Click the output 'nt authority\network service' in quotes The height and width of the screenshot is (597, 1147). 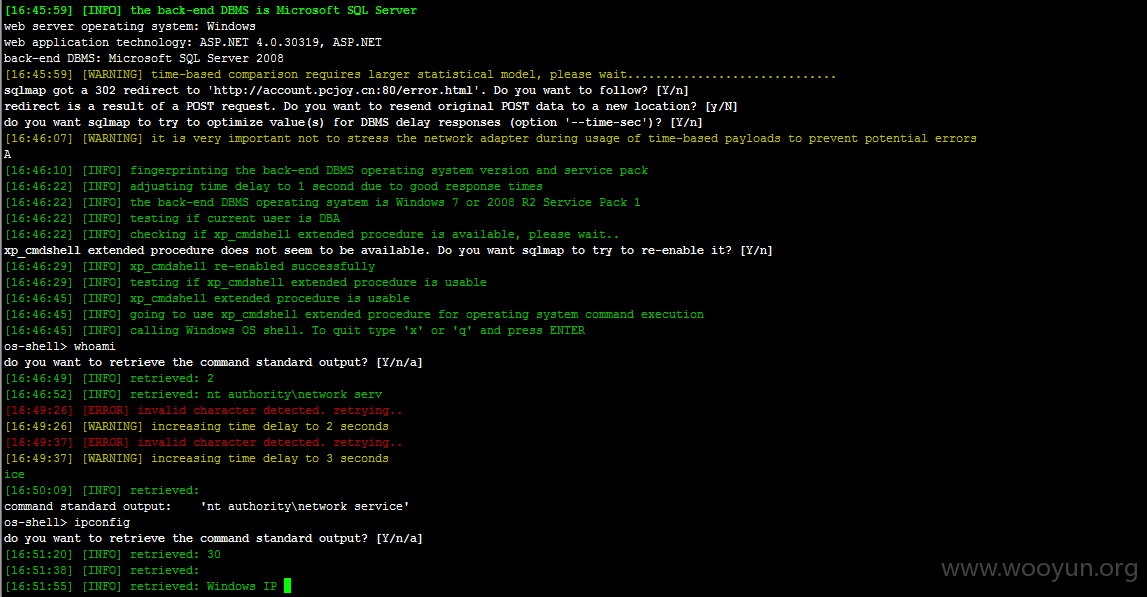305,506
